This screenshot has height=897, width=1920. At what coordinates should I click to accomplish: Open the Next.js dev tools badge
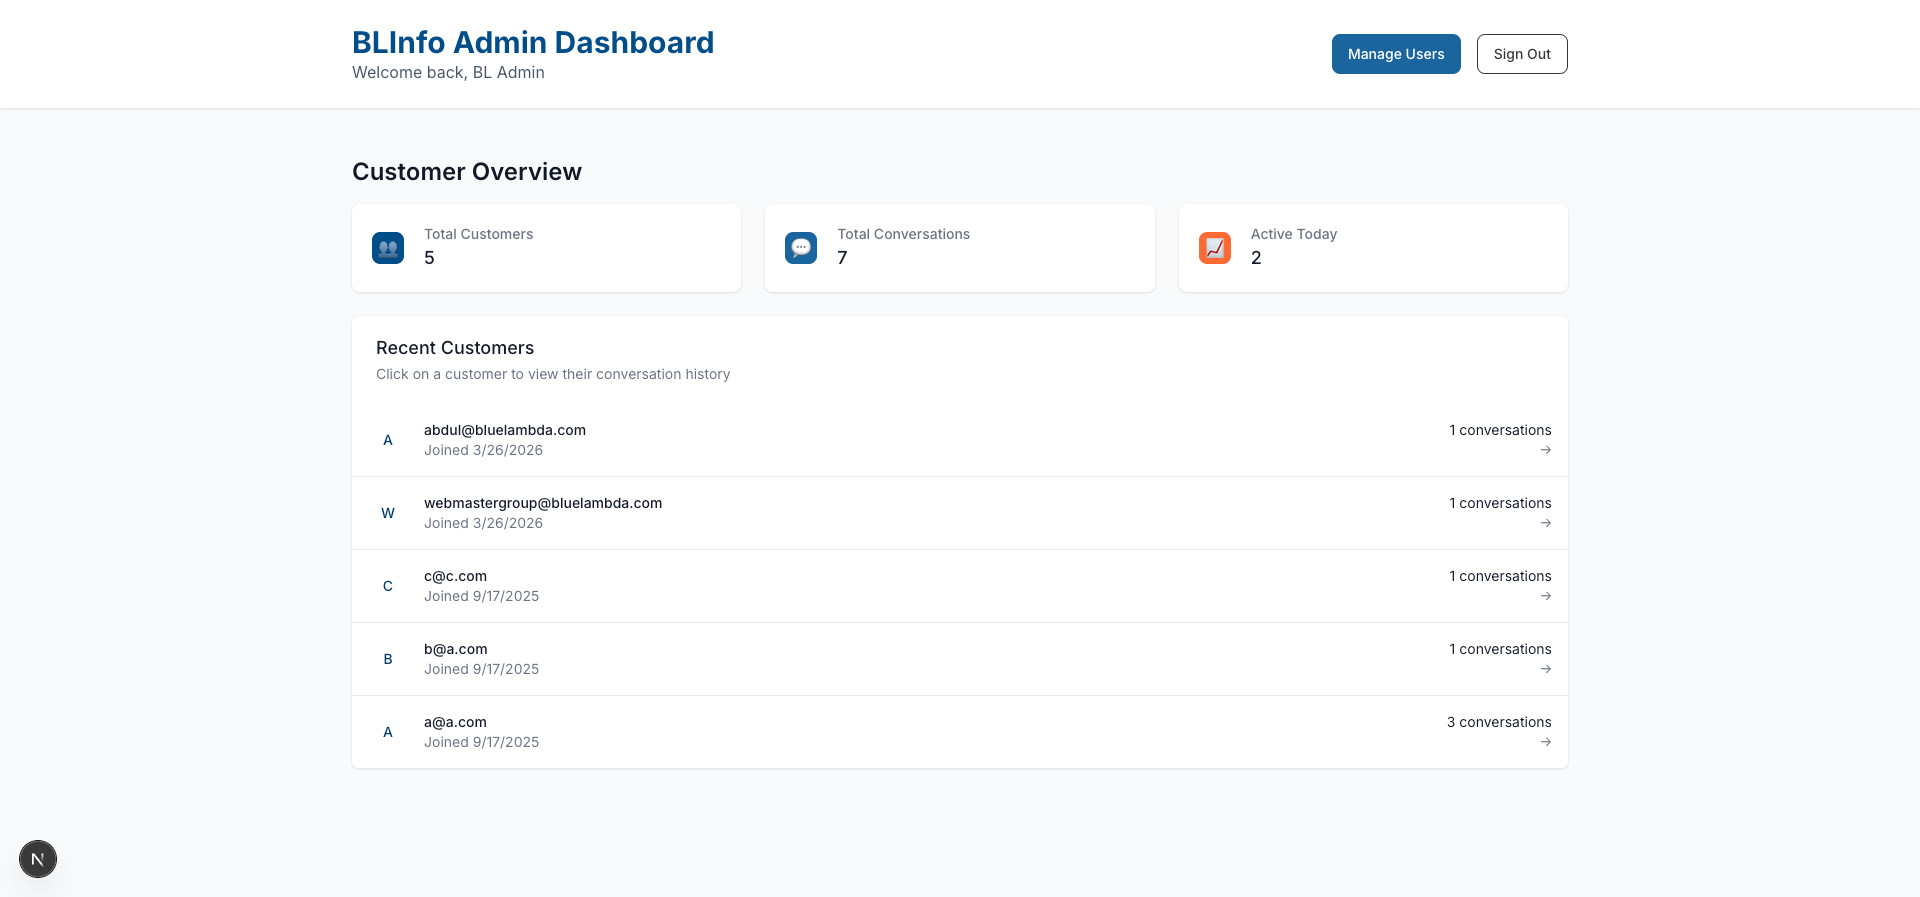[38, 859]
